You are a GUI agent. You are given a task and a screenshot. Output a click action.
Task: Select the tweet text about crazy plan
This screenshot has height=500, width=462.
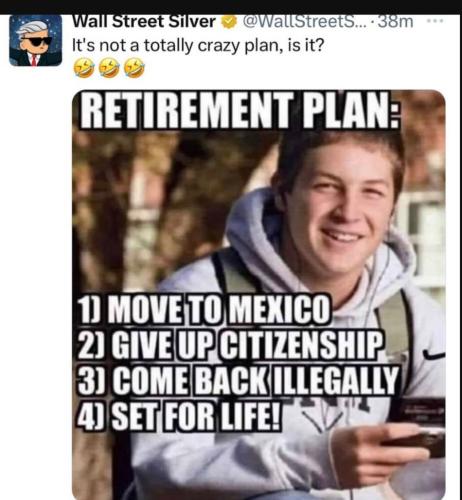click(198, 45)
